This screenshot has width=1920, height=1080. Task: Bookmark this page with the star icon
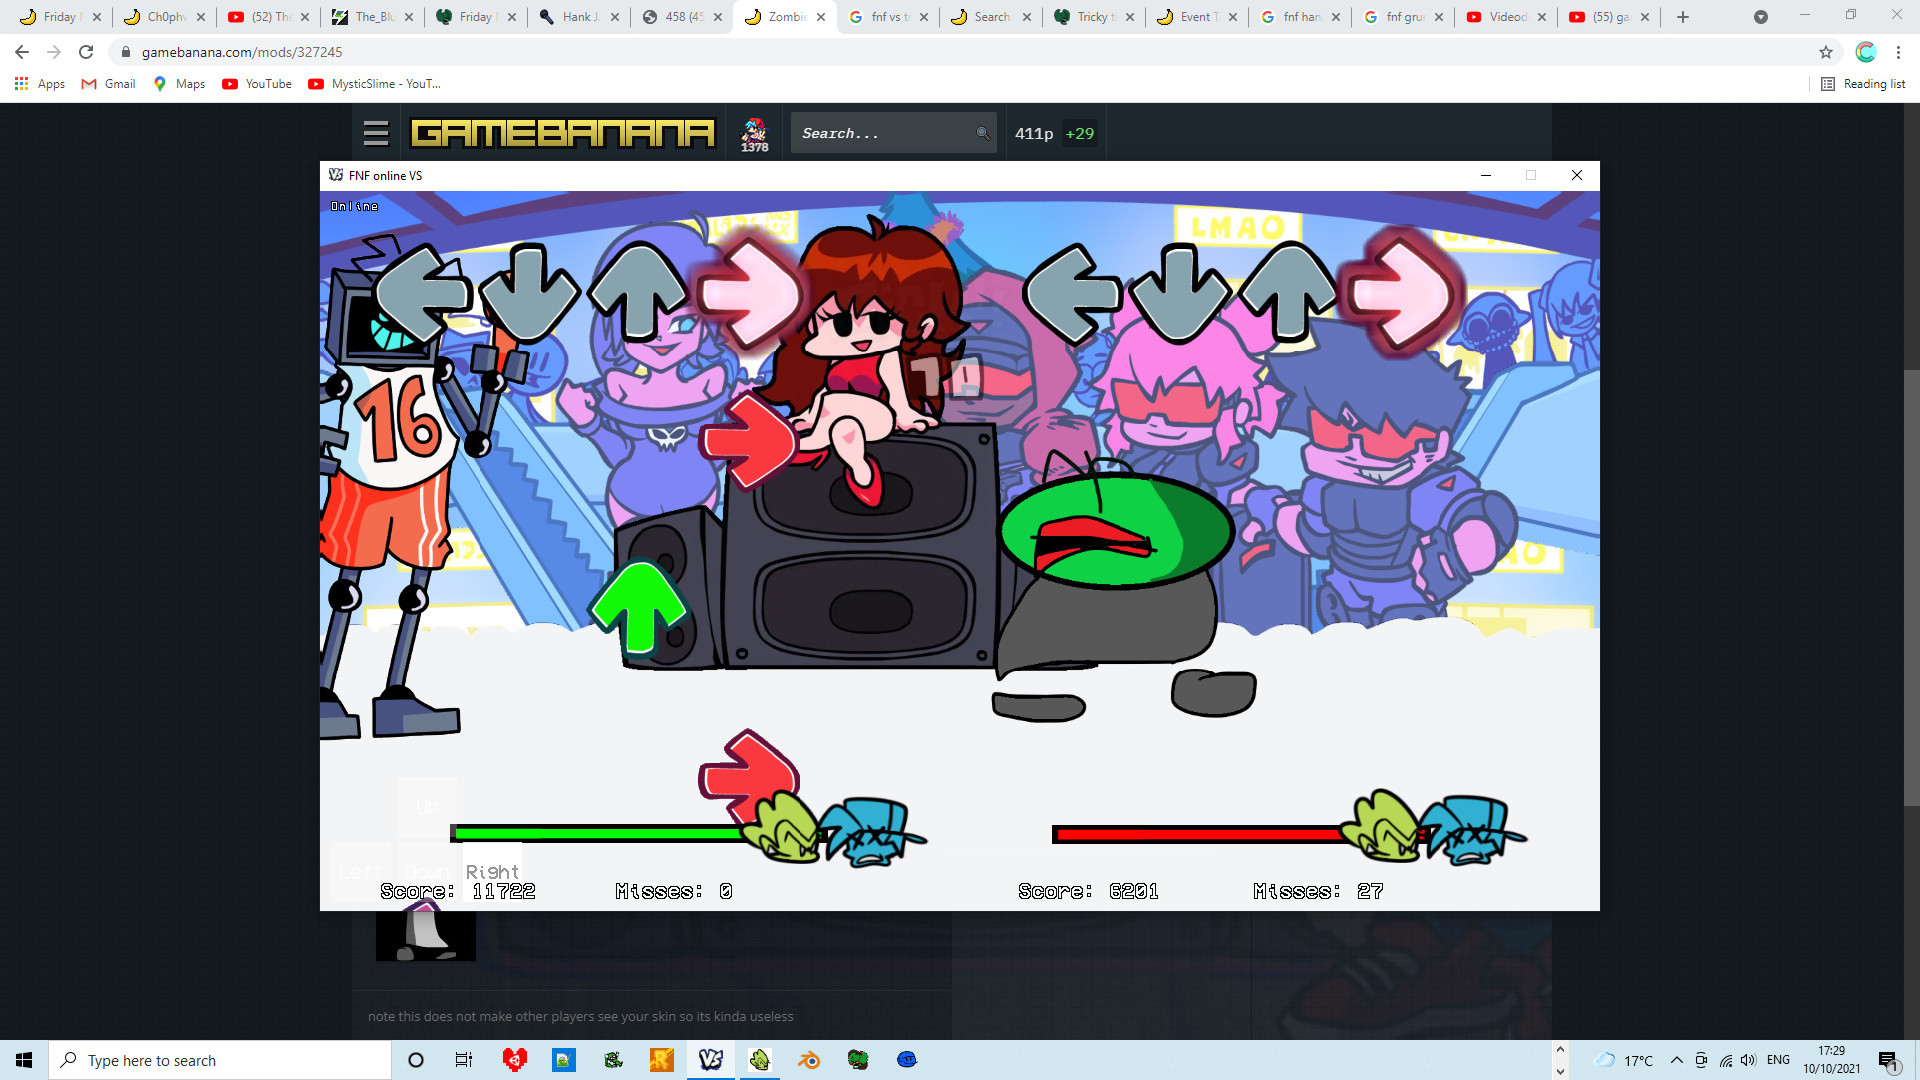pyautogui.click(x=1825, y=52)
